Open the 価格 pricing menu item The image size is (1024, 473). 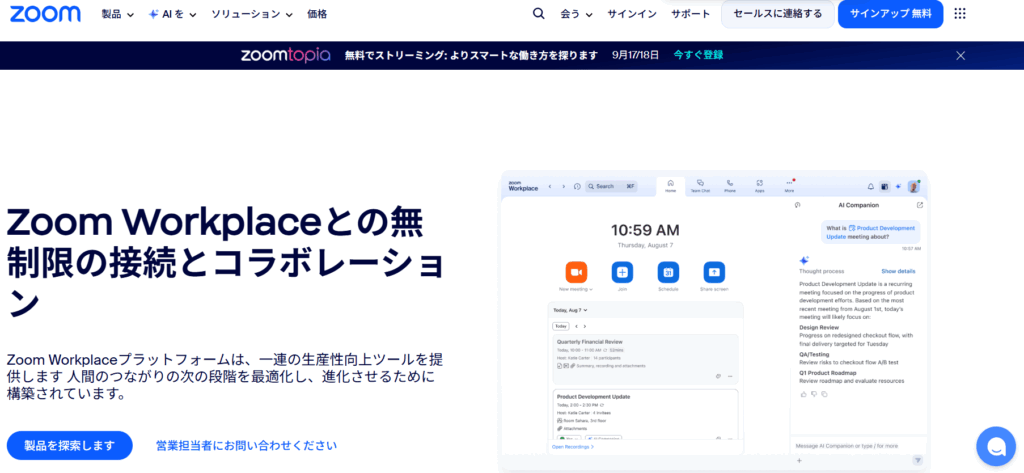pyautogui.click(x=317, y=14)
